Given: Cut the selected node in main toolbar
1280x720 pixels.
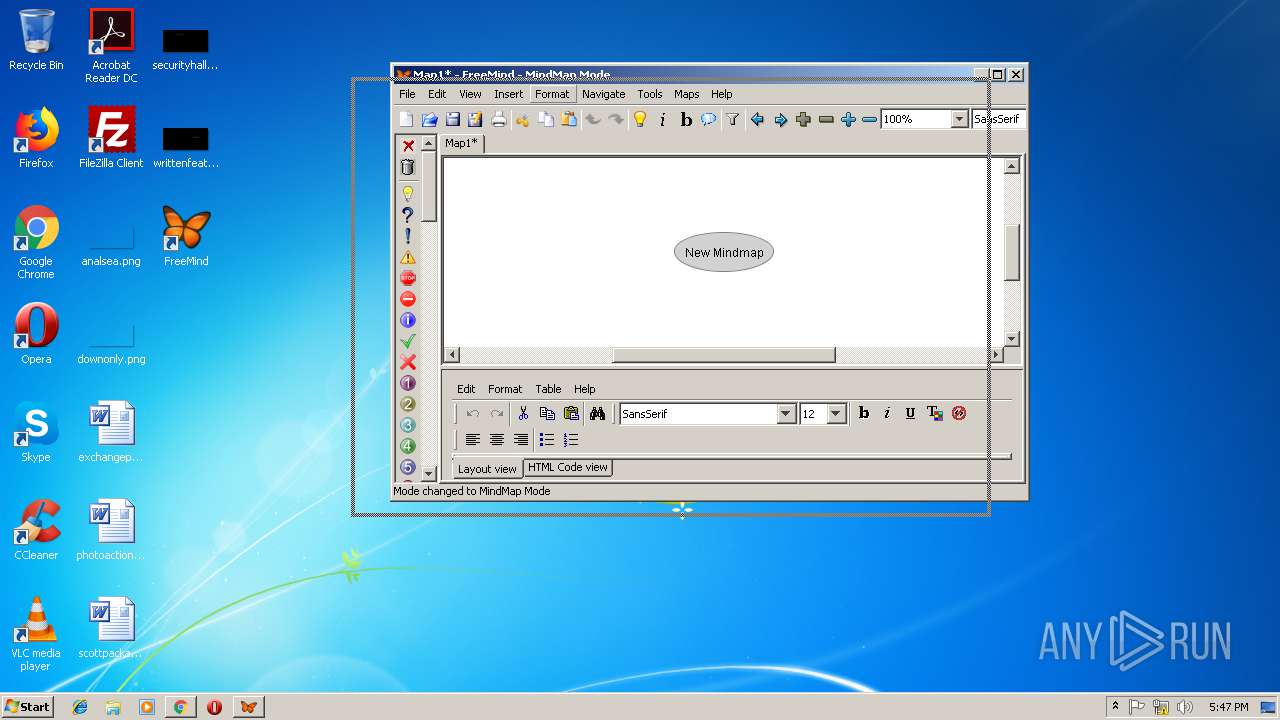Looking at the screenshot, I should pyautogui.click(x=522, y=119).
